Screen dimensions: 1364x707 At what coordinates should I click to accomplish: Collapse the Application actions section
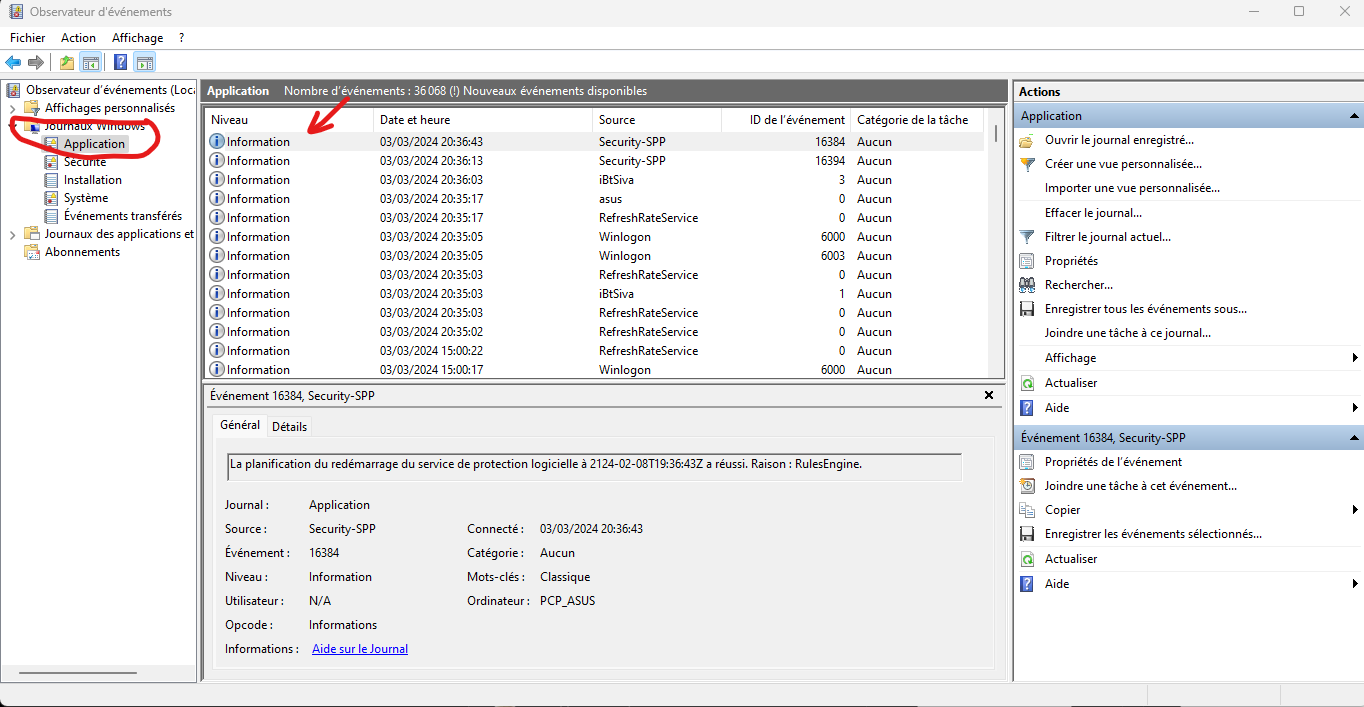(1354, 116)
